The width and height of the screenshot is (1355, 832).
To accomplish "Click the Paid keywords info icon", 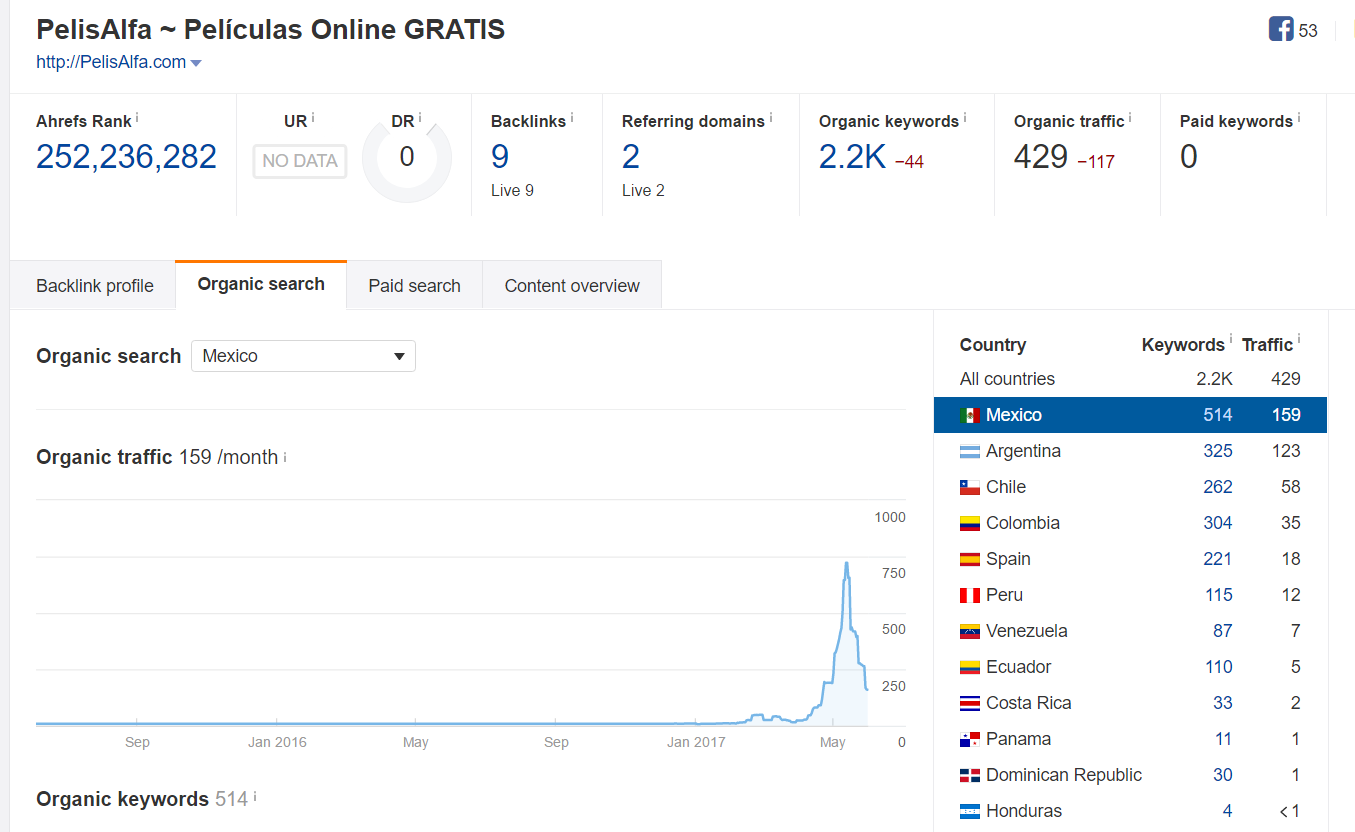I will click(x=1299, y=118).
